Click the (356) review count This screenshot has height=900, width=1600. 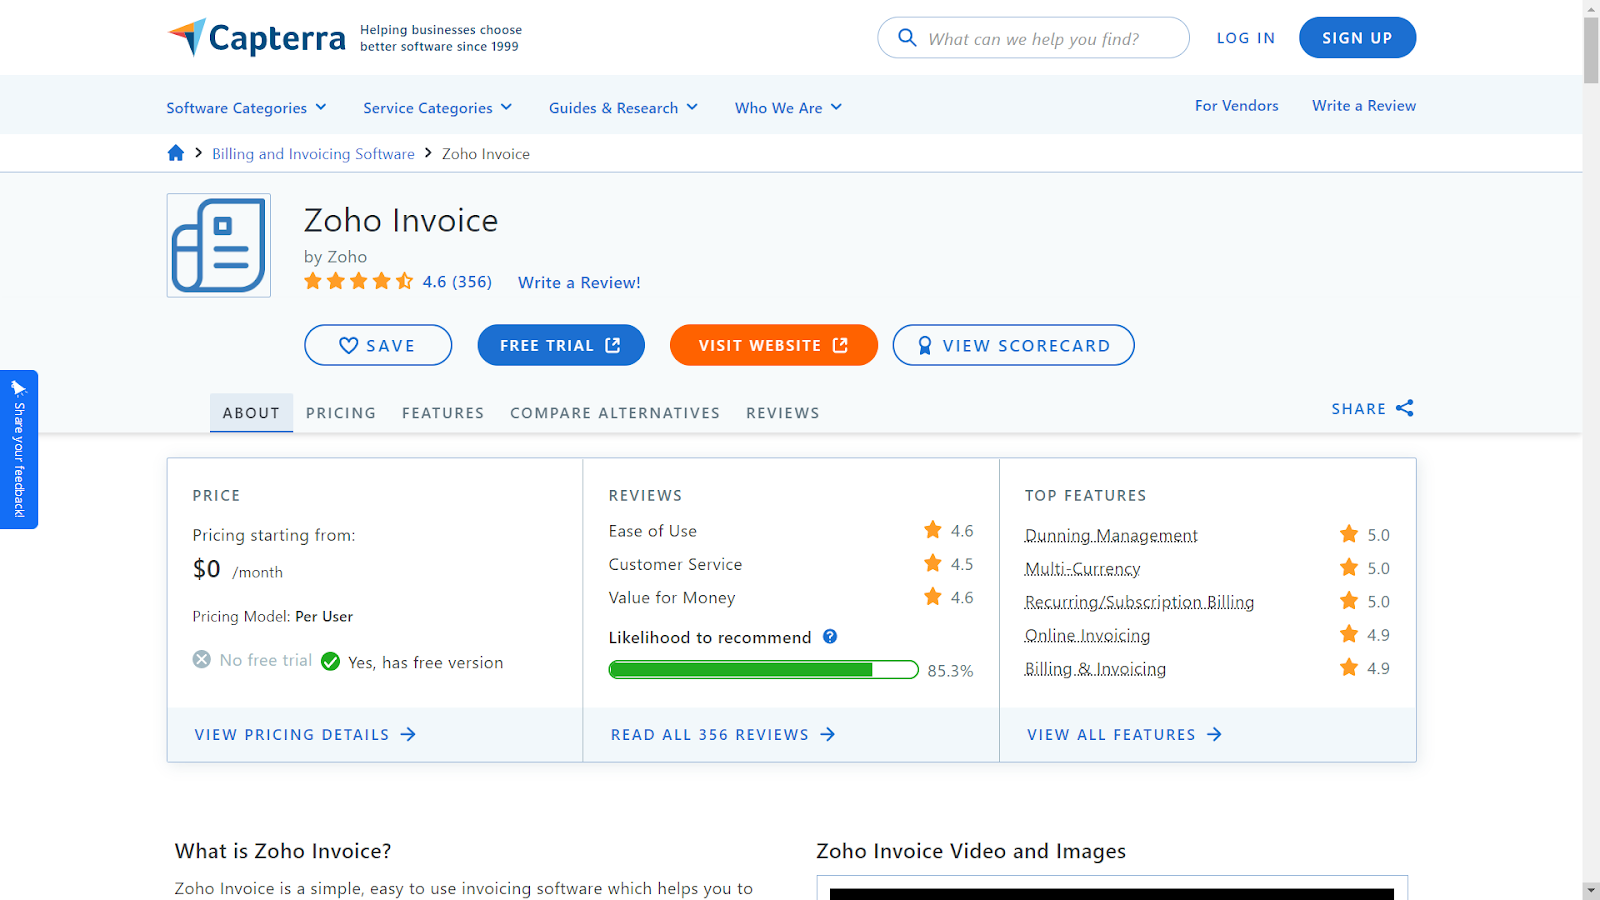coord(472,282)
